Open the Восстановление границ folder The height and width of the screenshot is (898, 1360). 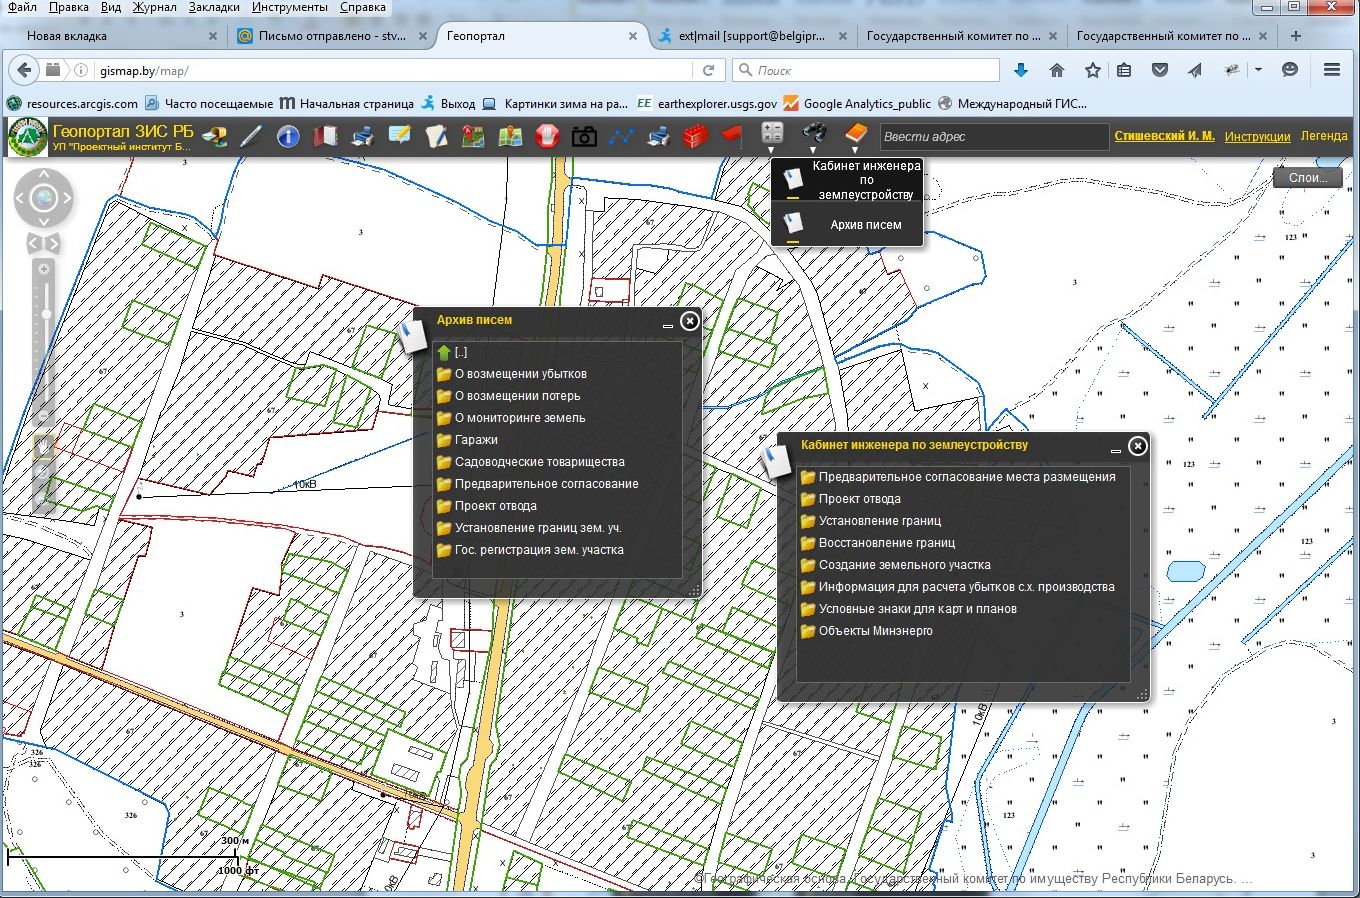point(886,543)
